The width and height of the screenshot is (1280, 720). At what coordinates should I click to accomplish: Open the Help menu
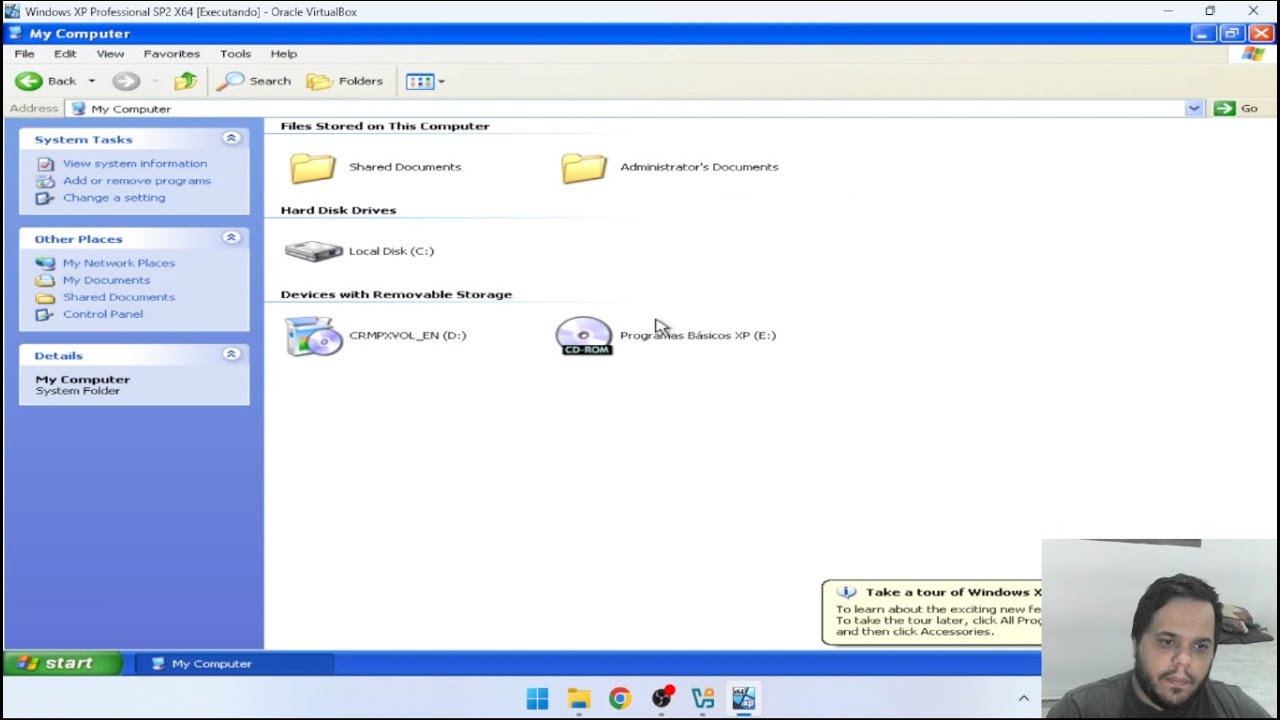click(283, 53)
